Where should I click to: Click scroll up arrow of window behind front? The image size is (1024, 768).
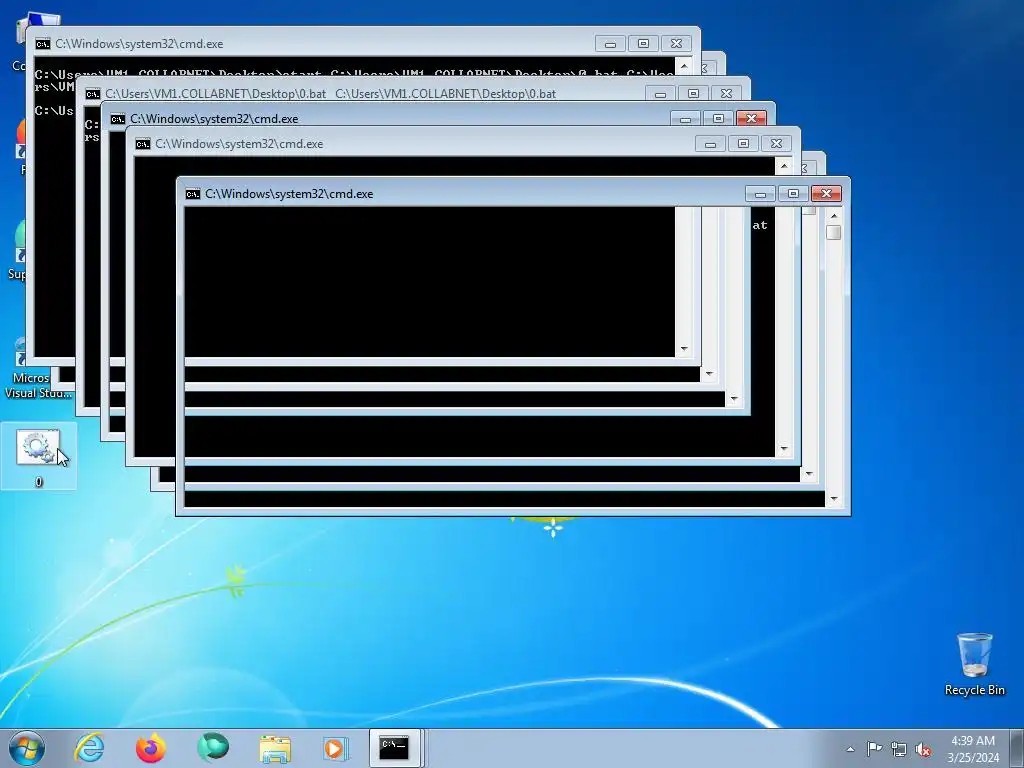(x=784, y=166)
